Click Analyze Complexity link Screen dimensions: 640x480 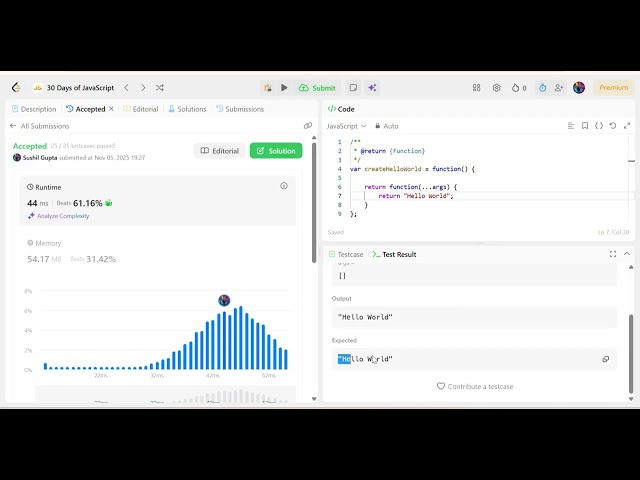[59, 216]
